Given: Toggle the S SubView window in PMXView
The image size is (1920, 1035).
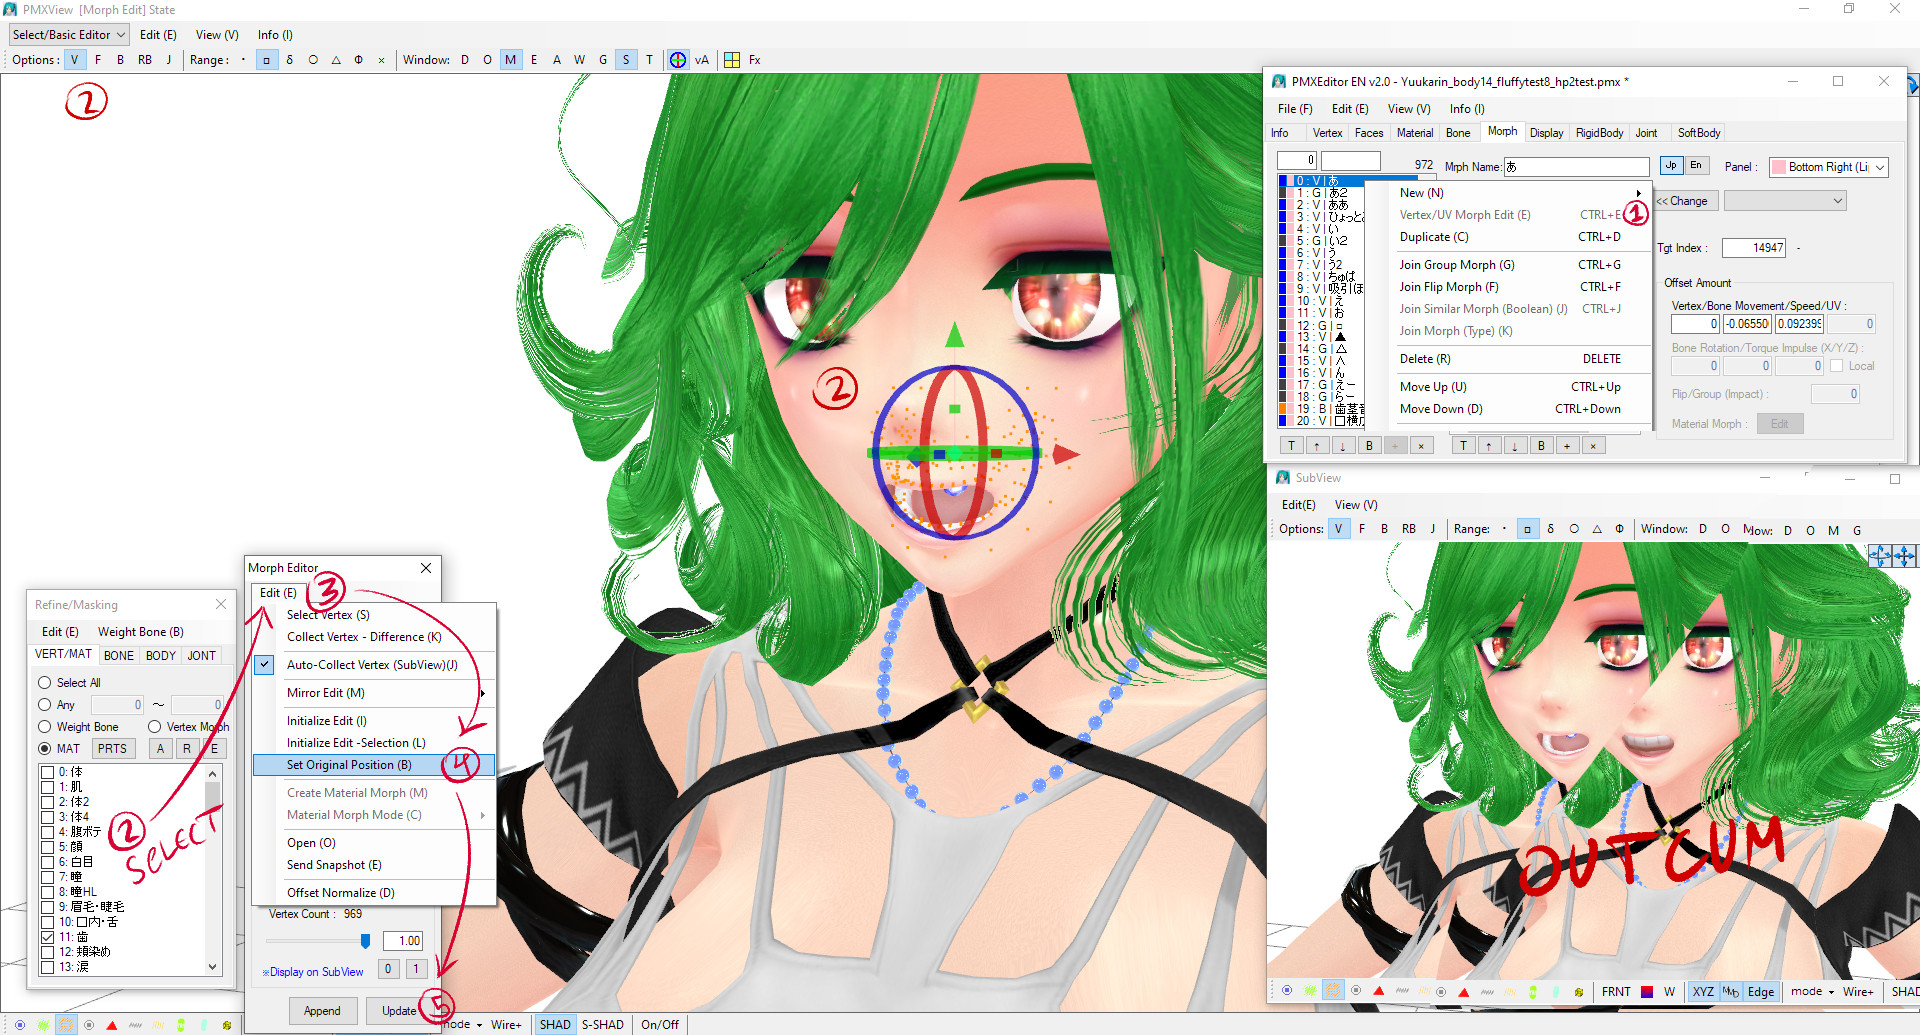Looking at the screenshot, I should coord(626,60).
